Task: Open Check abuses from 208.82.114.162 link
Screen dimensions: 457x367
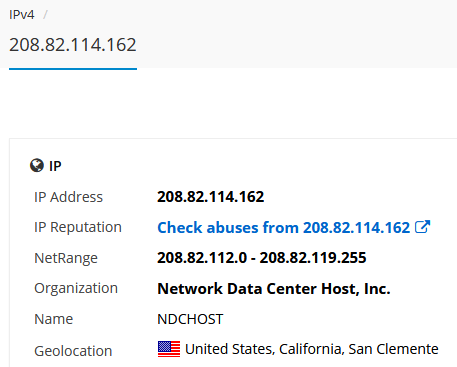Action: [283, 228]
